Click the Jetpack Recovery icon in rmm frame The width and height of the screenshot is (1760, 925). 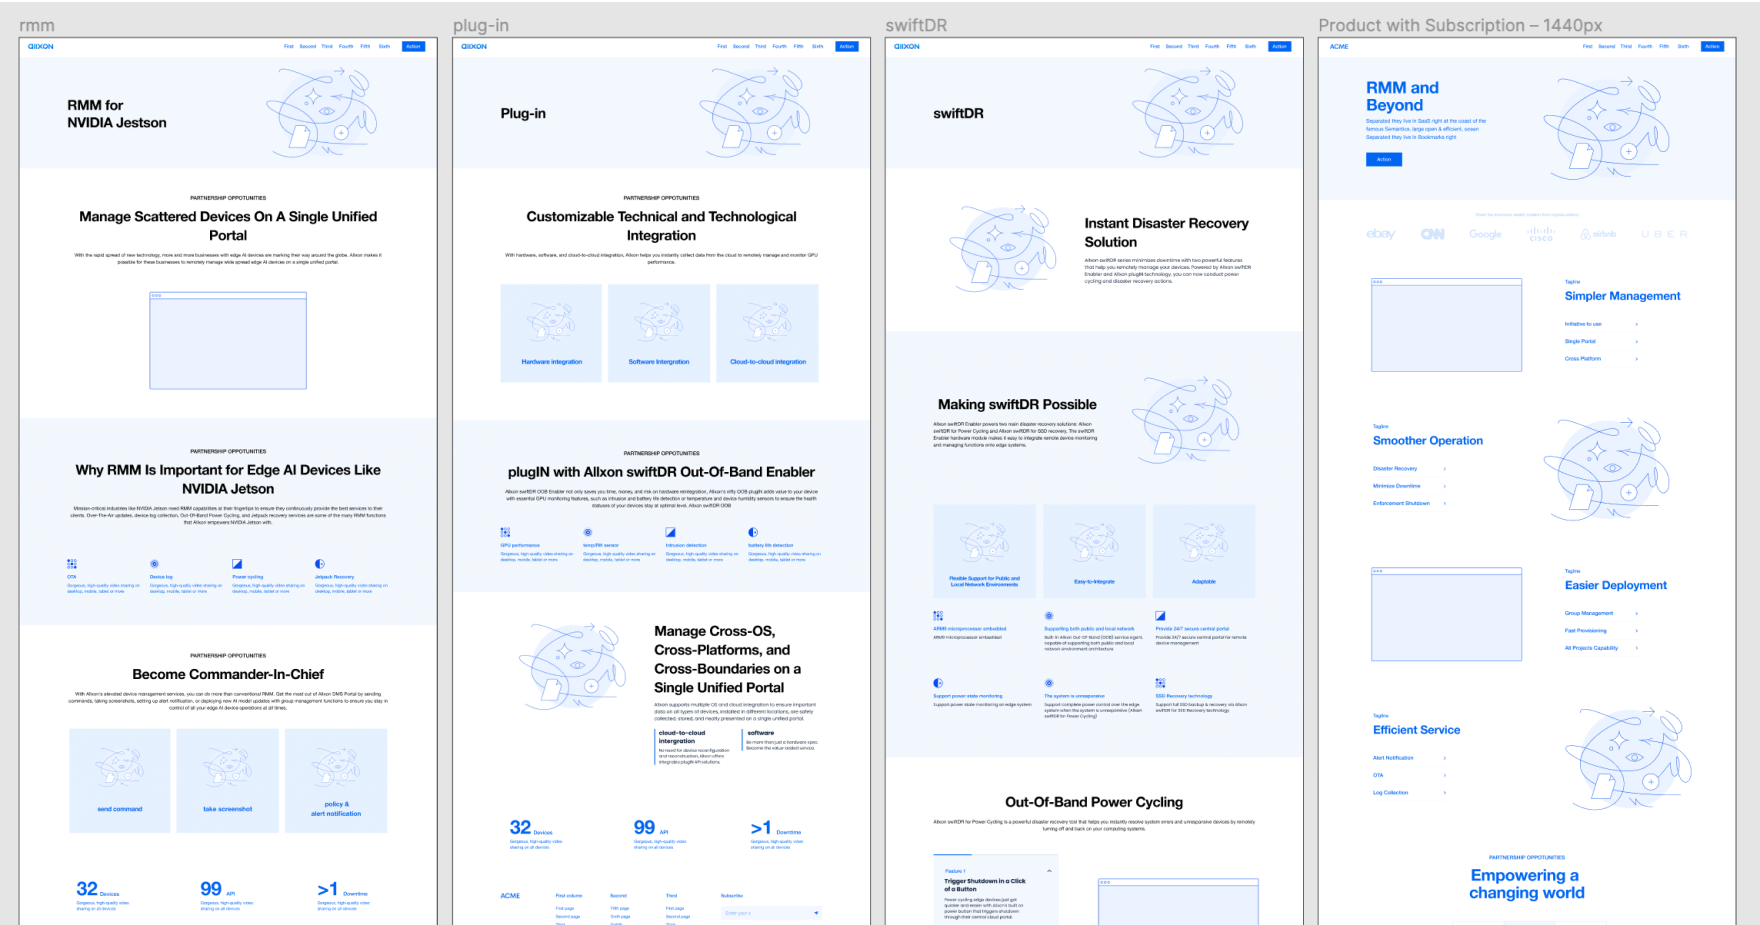[x=320, y=564]
